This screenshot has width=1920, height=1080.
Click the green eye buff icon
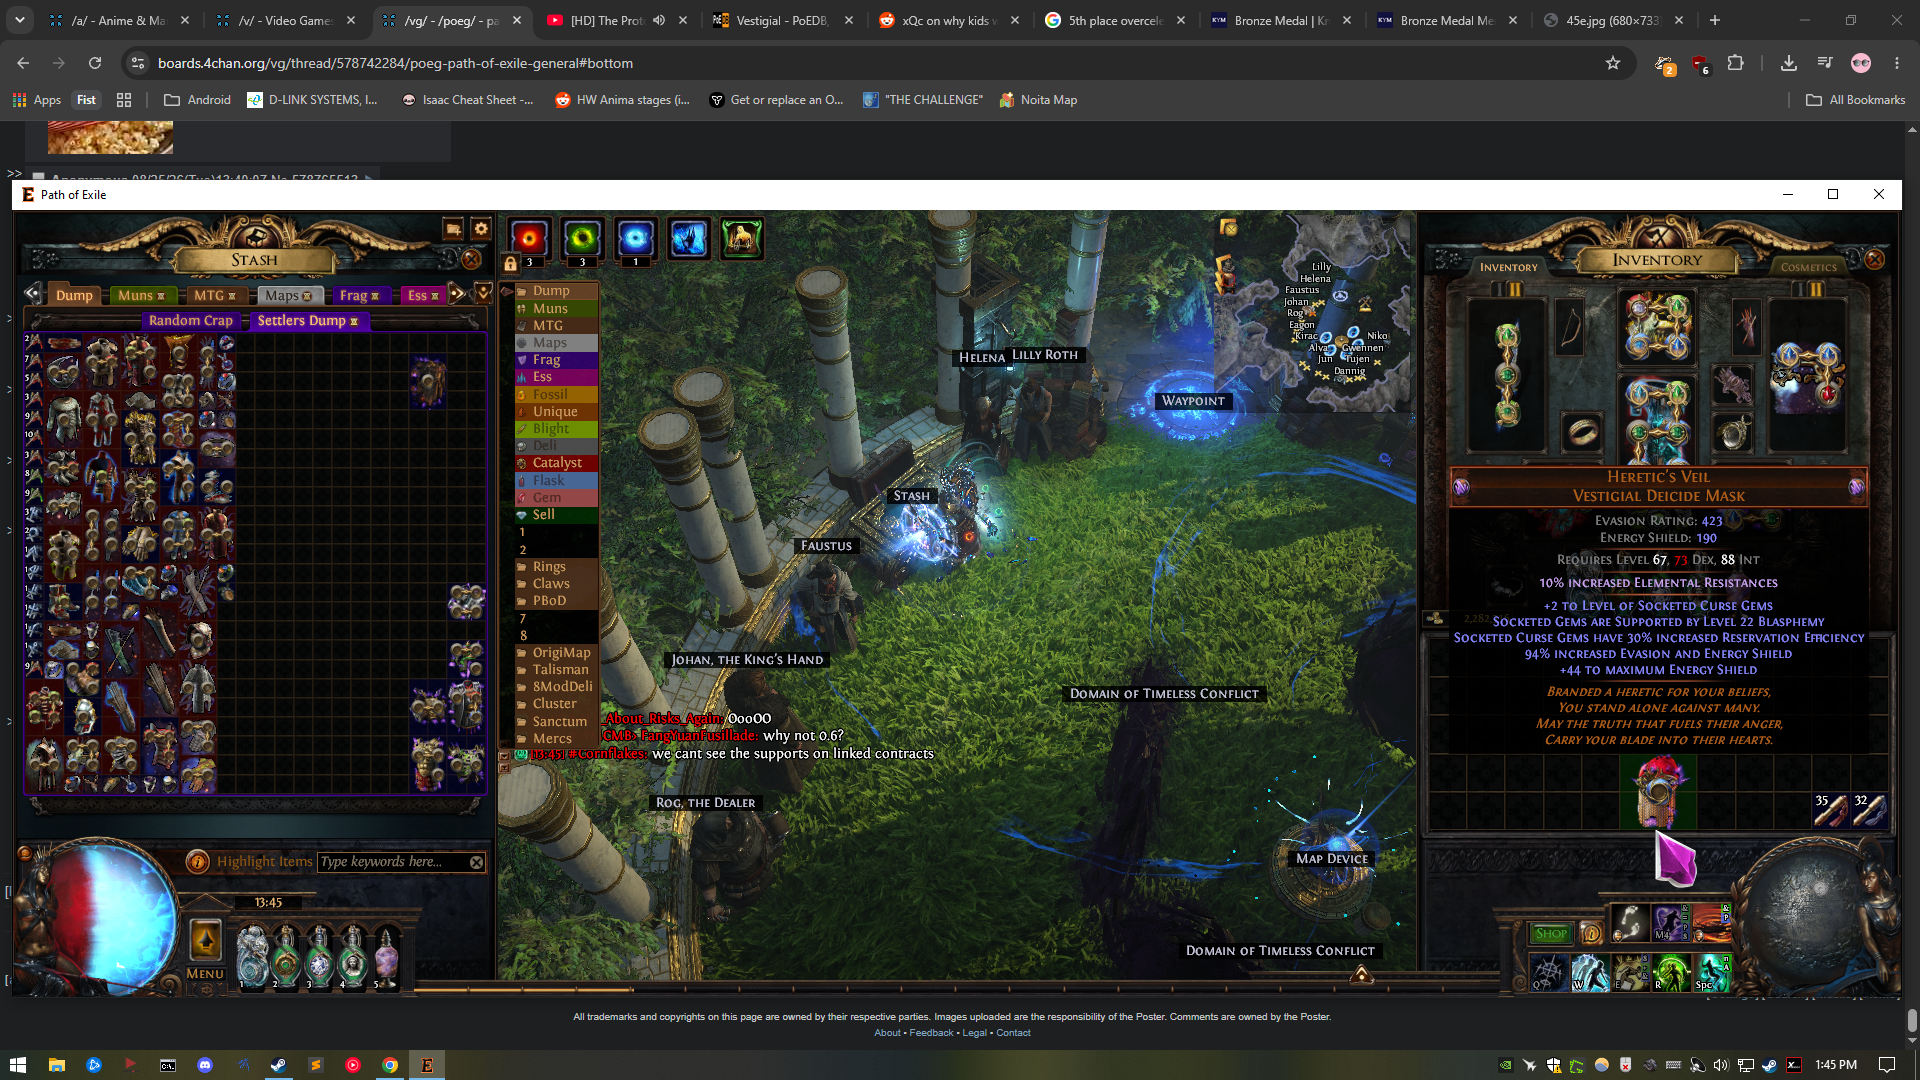click(582, 238)
